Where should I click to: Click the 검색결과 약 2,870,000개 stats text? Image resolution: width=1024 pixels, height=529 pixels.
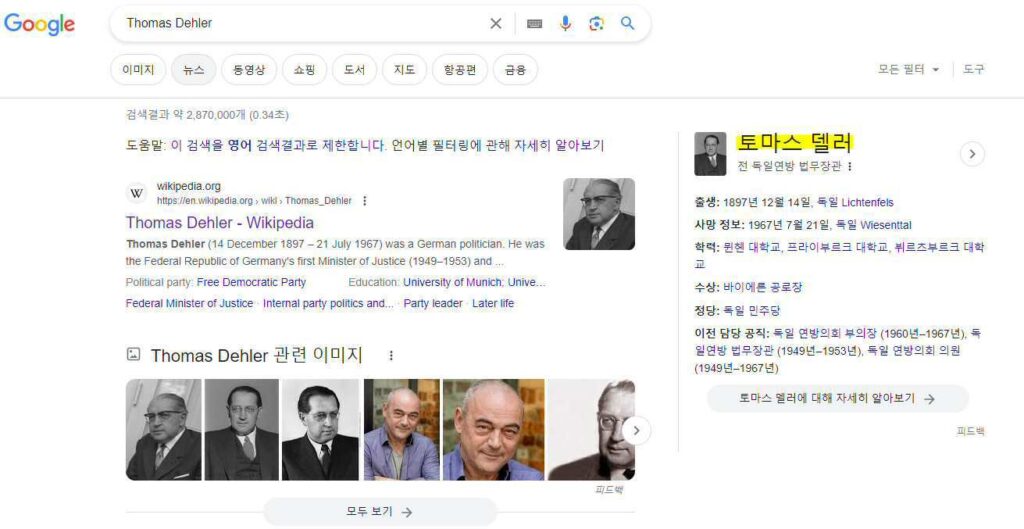207,115
